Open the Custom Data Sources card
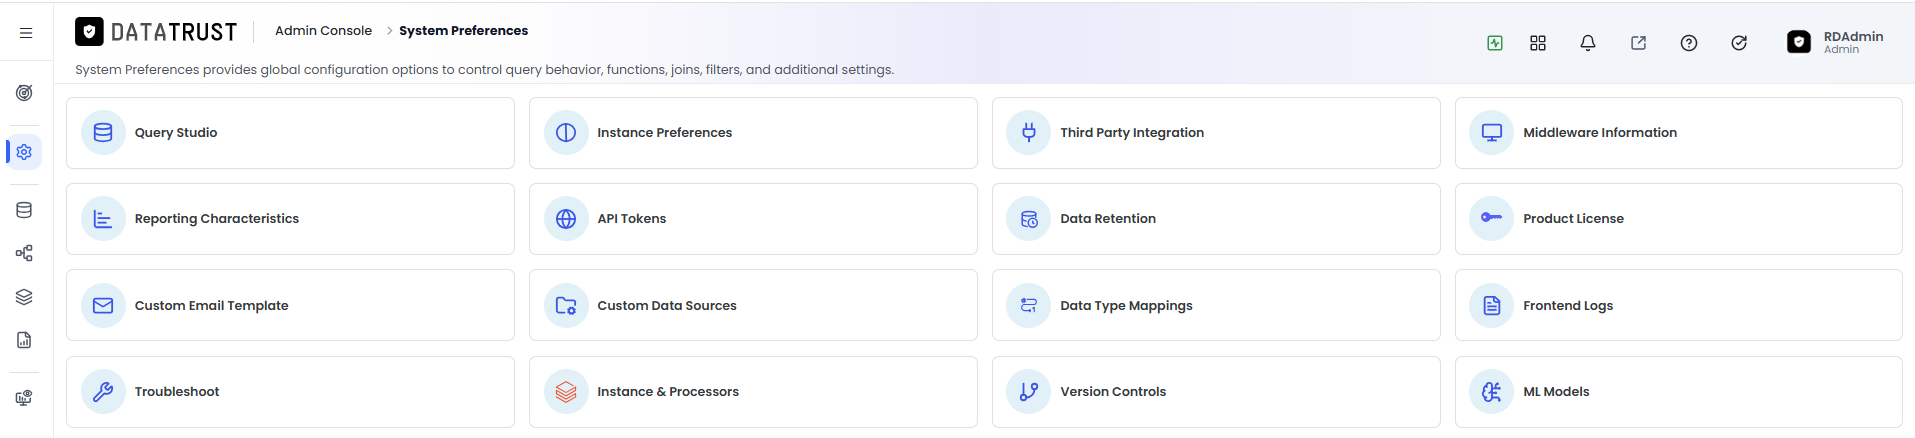 pyautogui.click(x=753, y=305)
